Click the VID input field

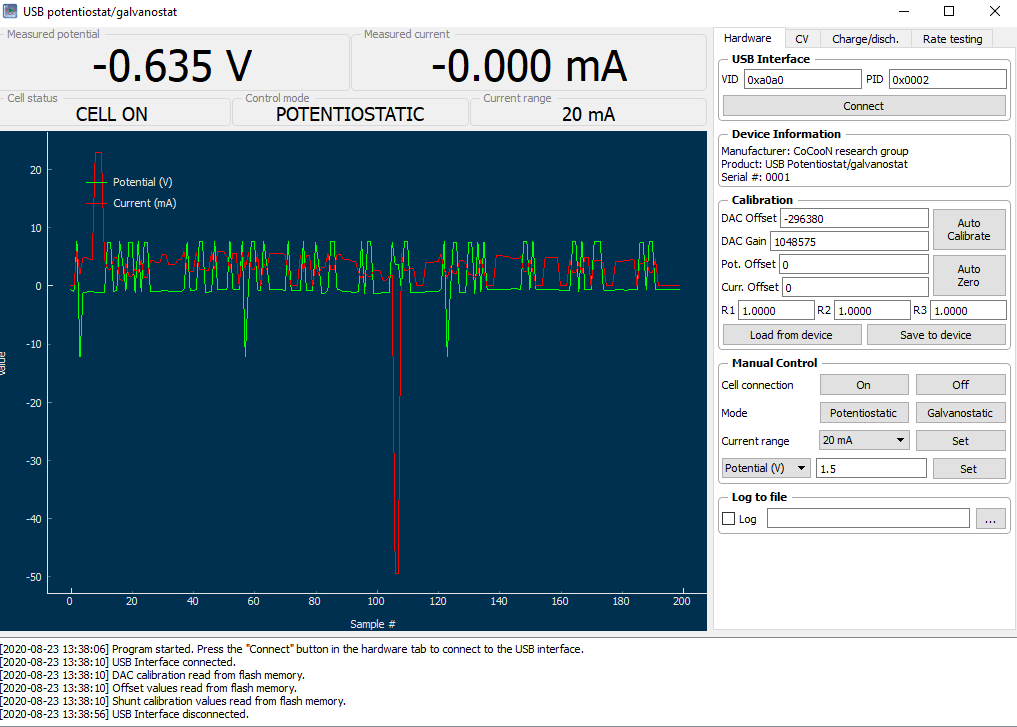click(802, 80)
